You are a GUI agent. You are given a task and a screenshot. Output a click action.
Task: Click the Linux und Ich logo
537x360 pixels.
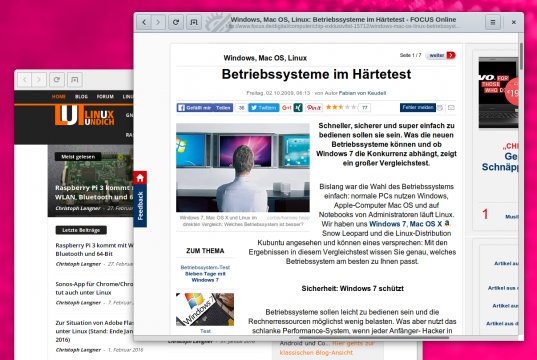click(x=84, y=115)
